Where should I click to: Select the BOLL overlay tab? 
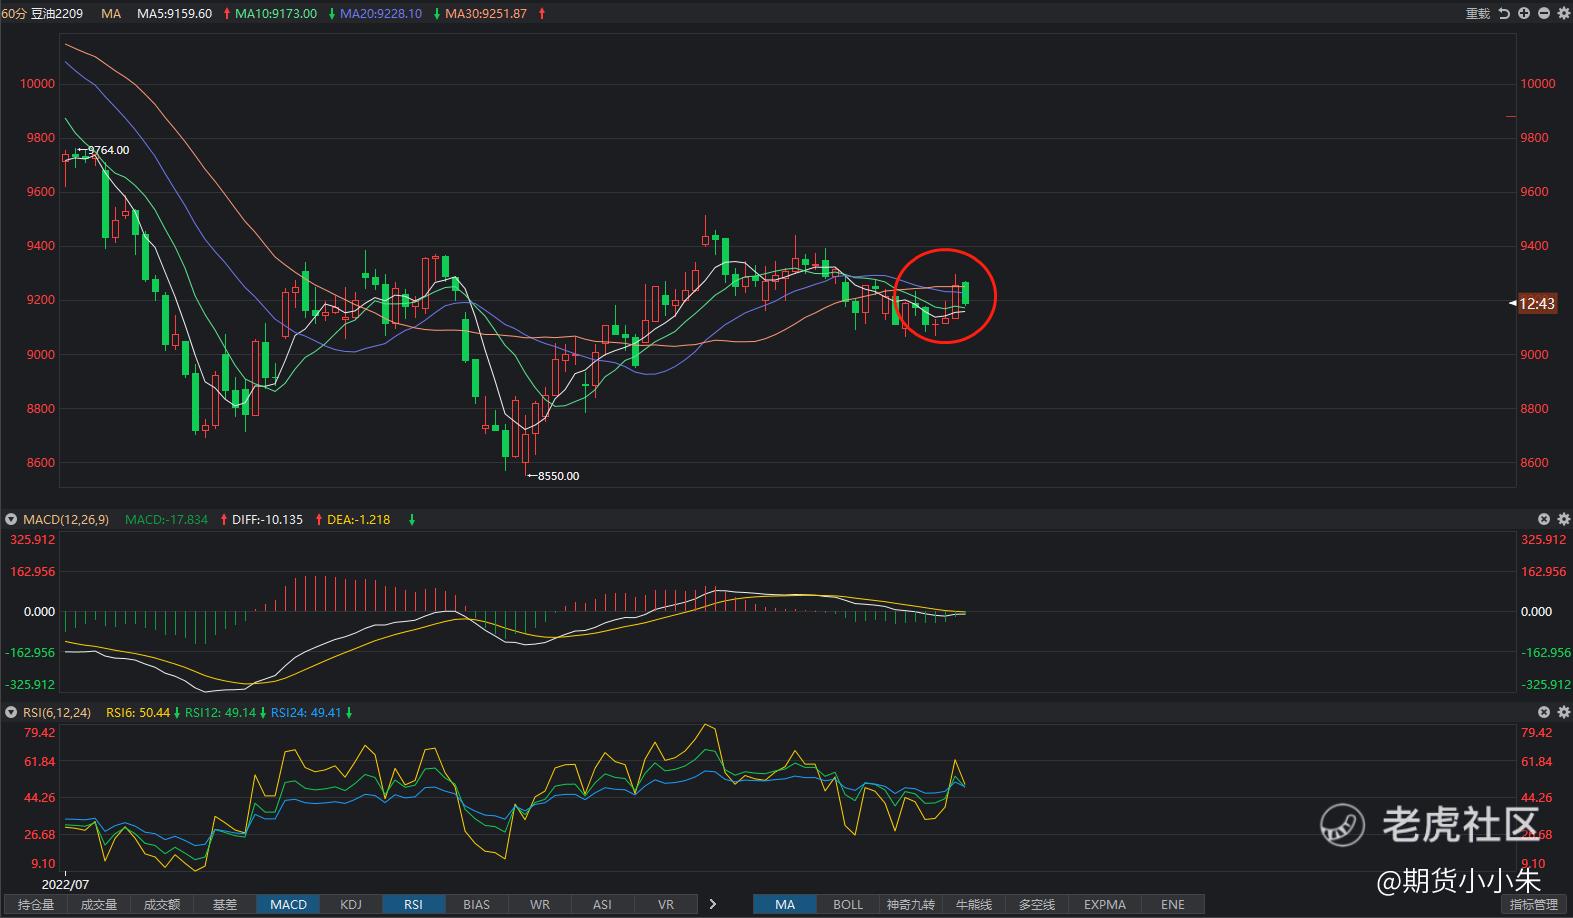(848, 904)
